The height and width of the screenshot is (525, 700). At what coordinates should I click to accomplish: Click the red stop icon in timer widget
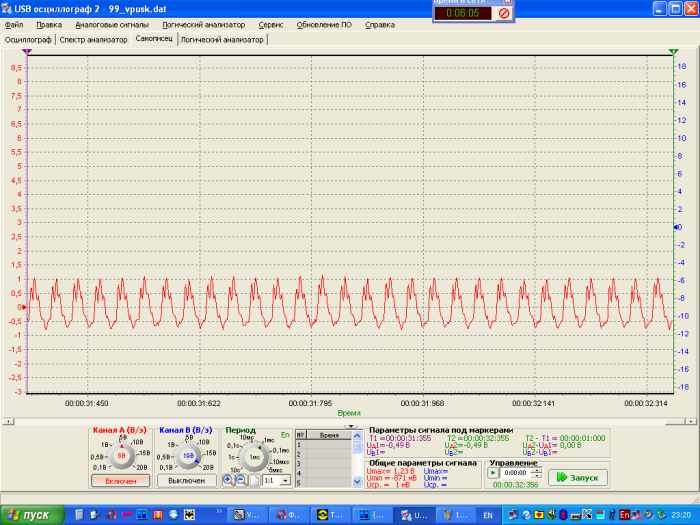click(x=504, y=13)
